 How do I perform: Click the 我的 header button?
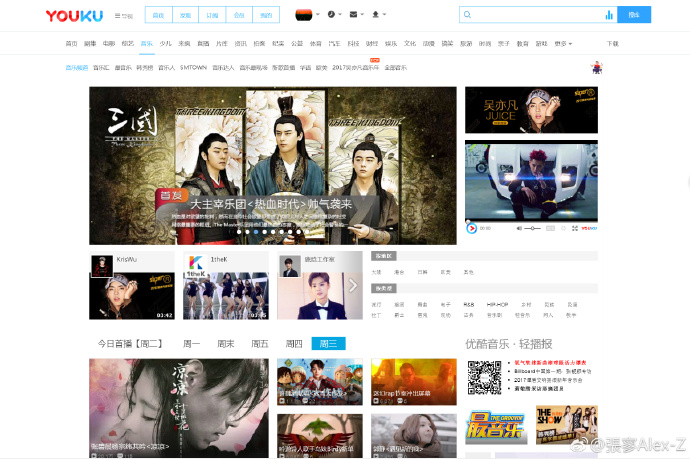coord(266,15)
